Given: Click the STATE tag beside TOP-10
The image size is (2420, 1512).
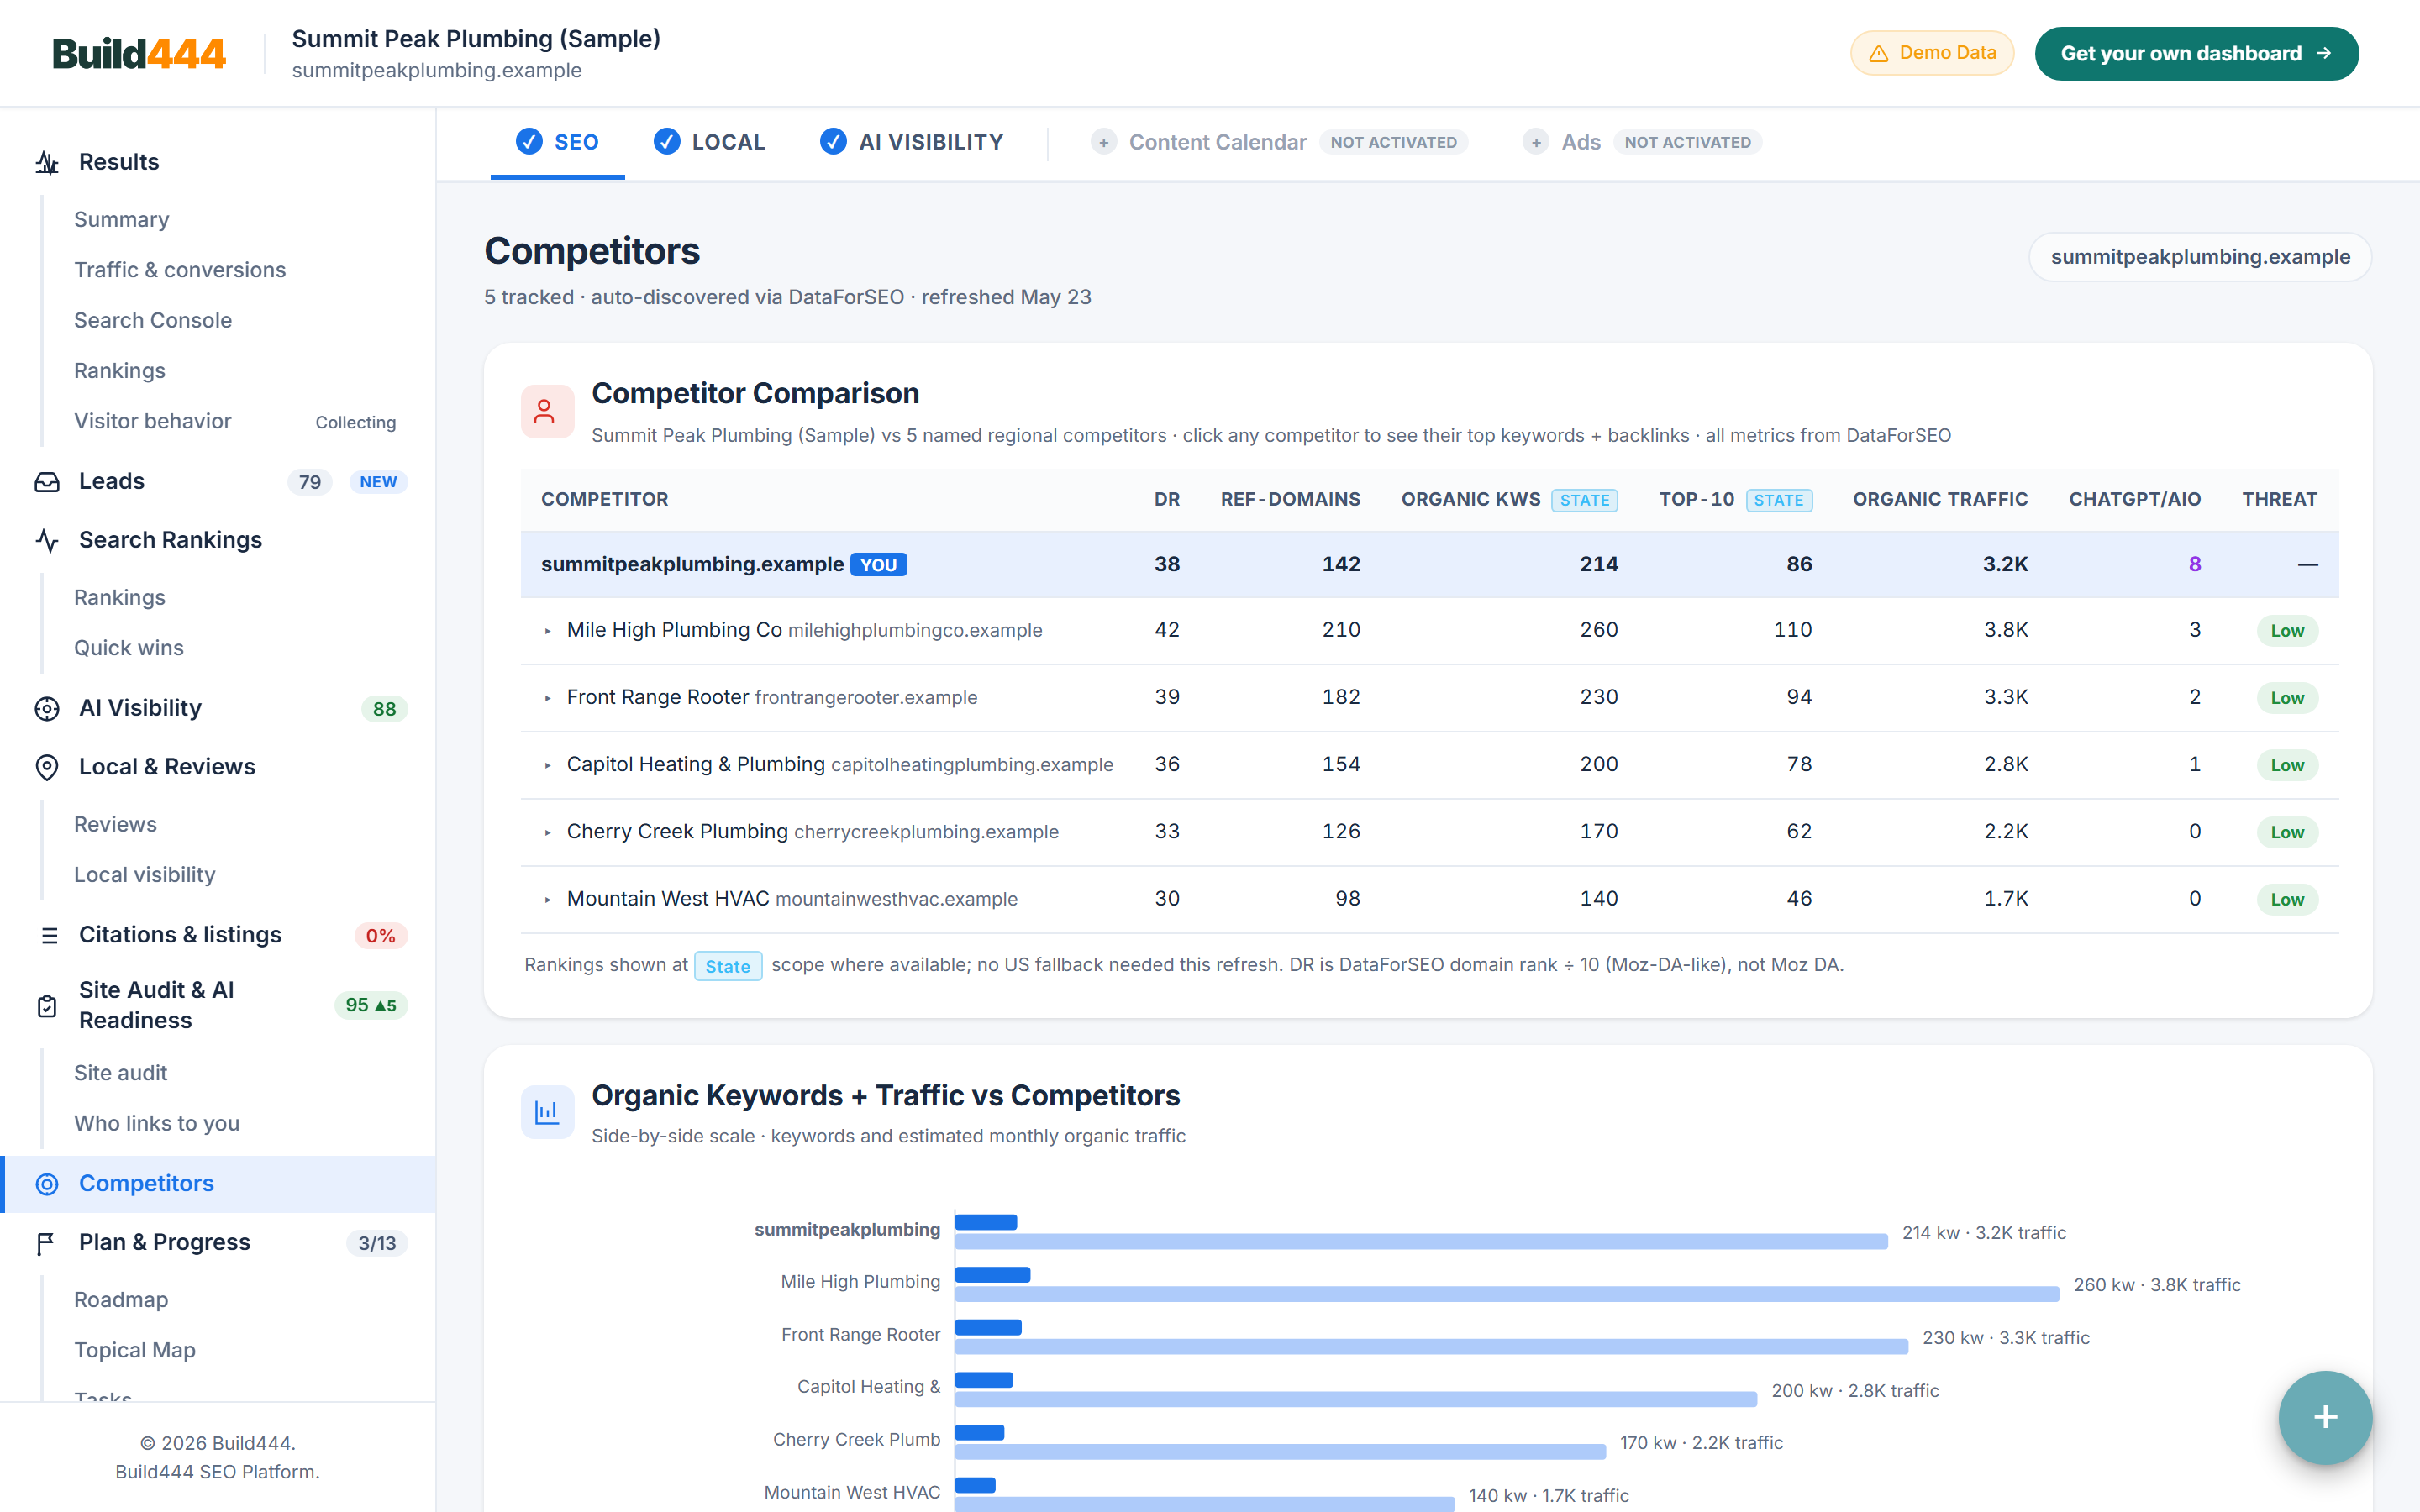Looking at the screenshot, I should (x=1779, y=500).
